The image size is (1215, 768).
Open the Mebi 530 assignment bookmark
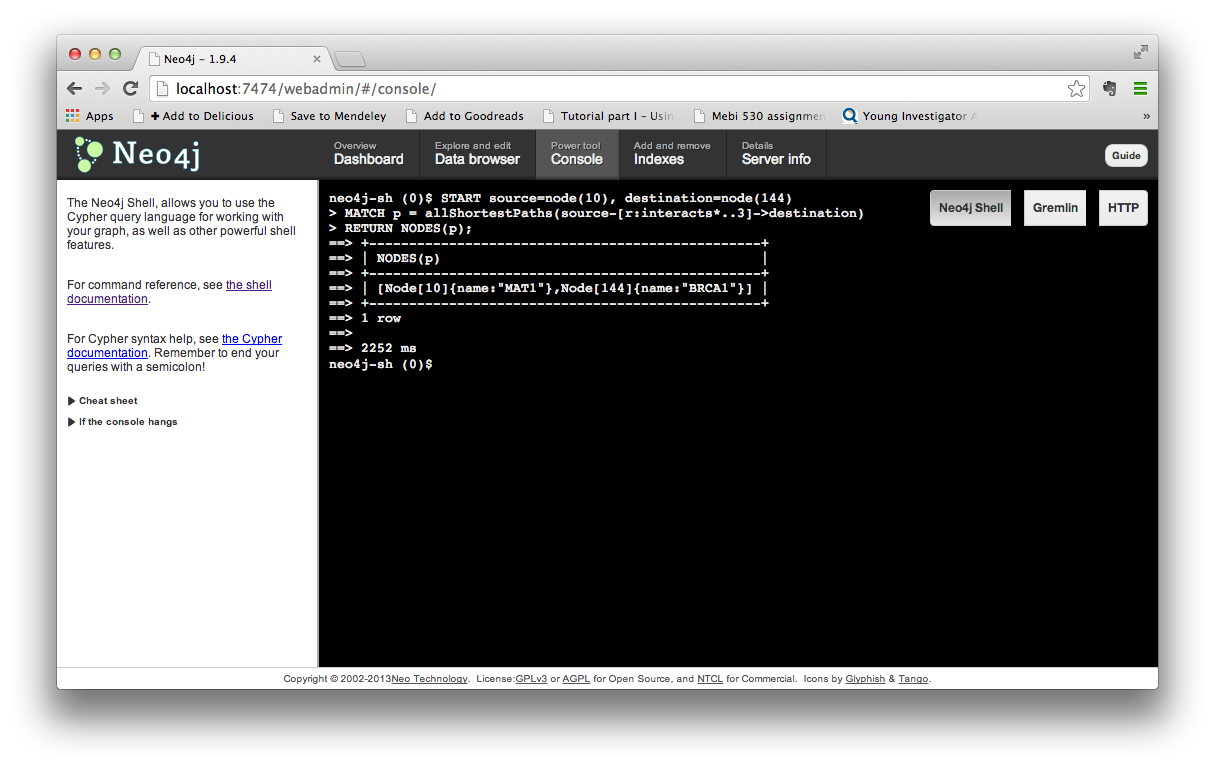coord(759,116)
